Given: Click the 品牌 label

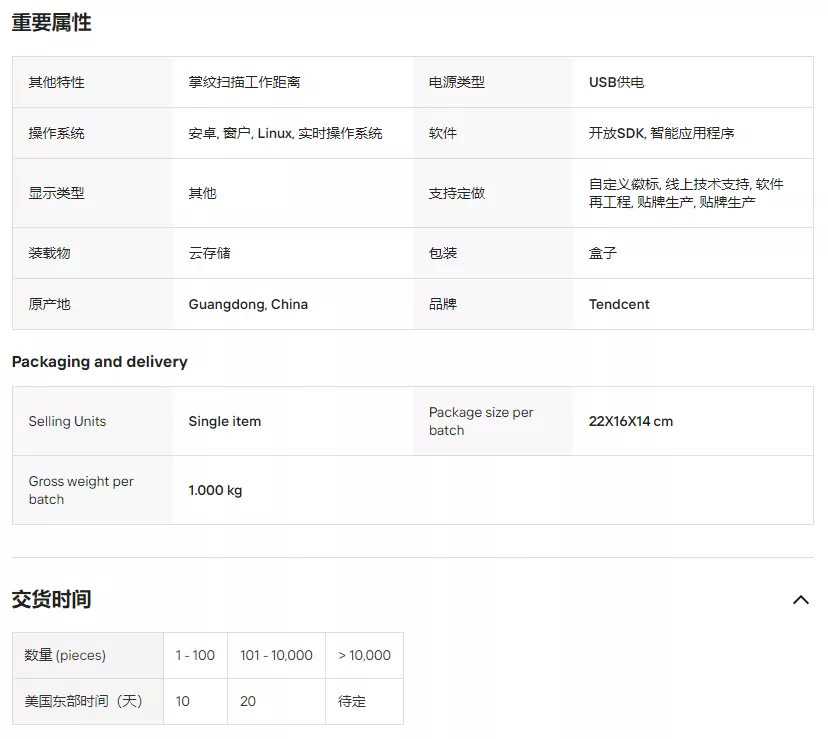Looking at the screenshot, I should pos(443,304).
